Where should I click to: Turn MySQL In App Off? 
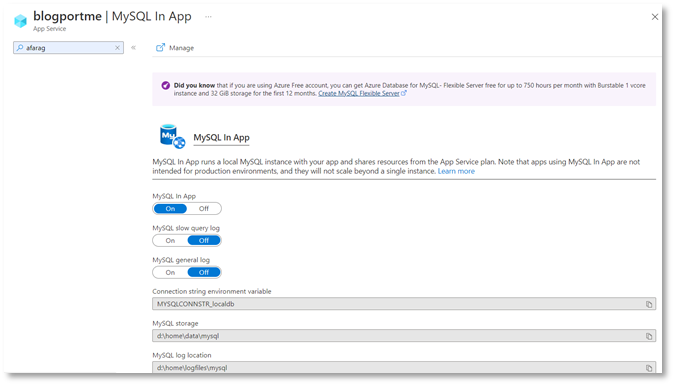pyautogui.click(x=204, y=209)
